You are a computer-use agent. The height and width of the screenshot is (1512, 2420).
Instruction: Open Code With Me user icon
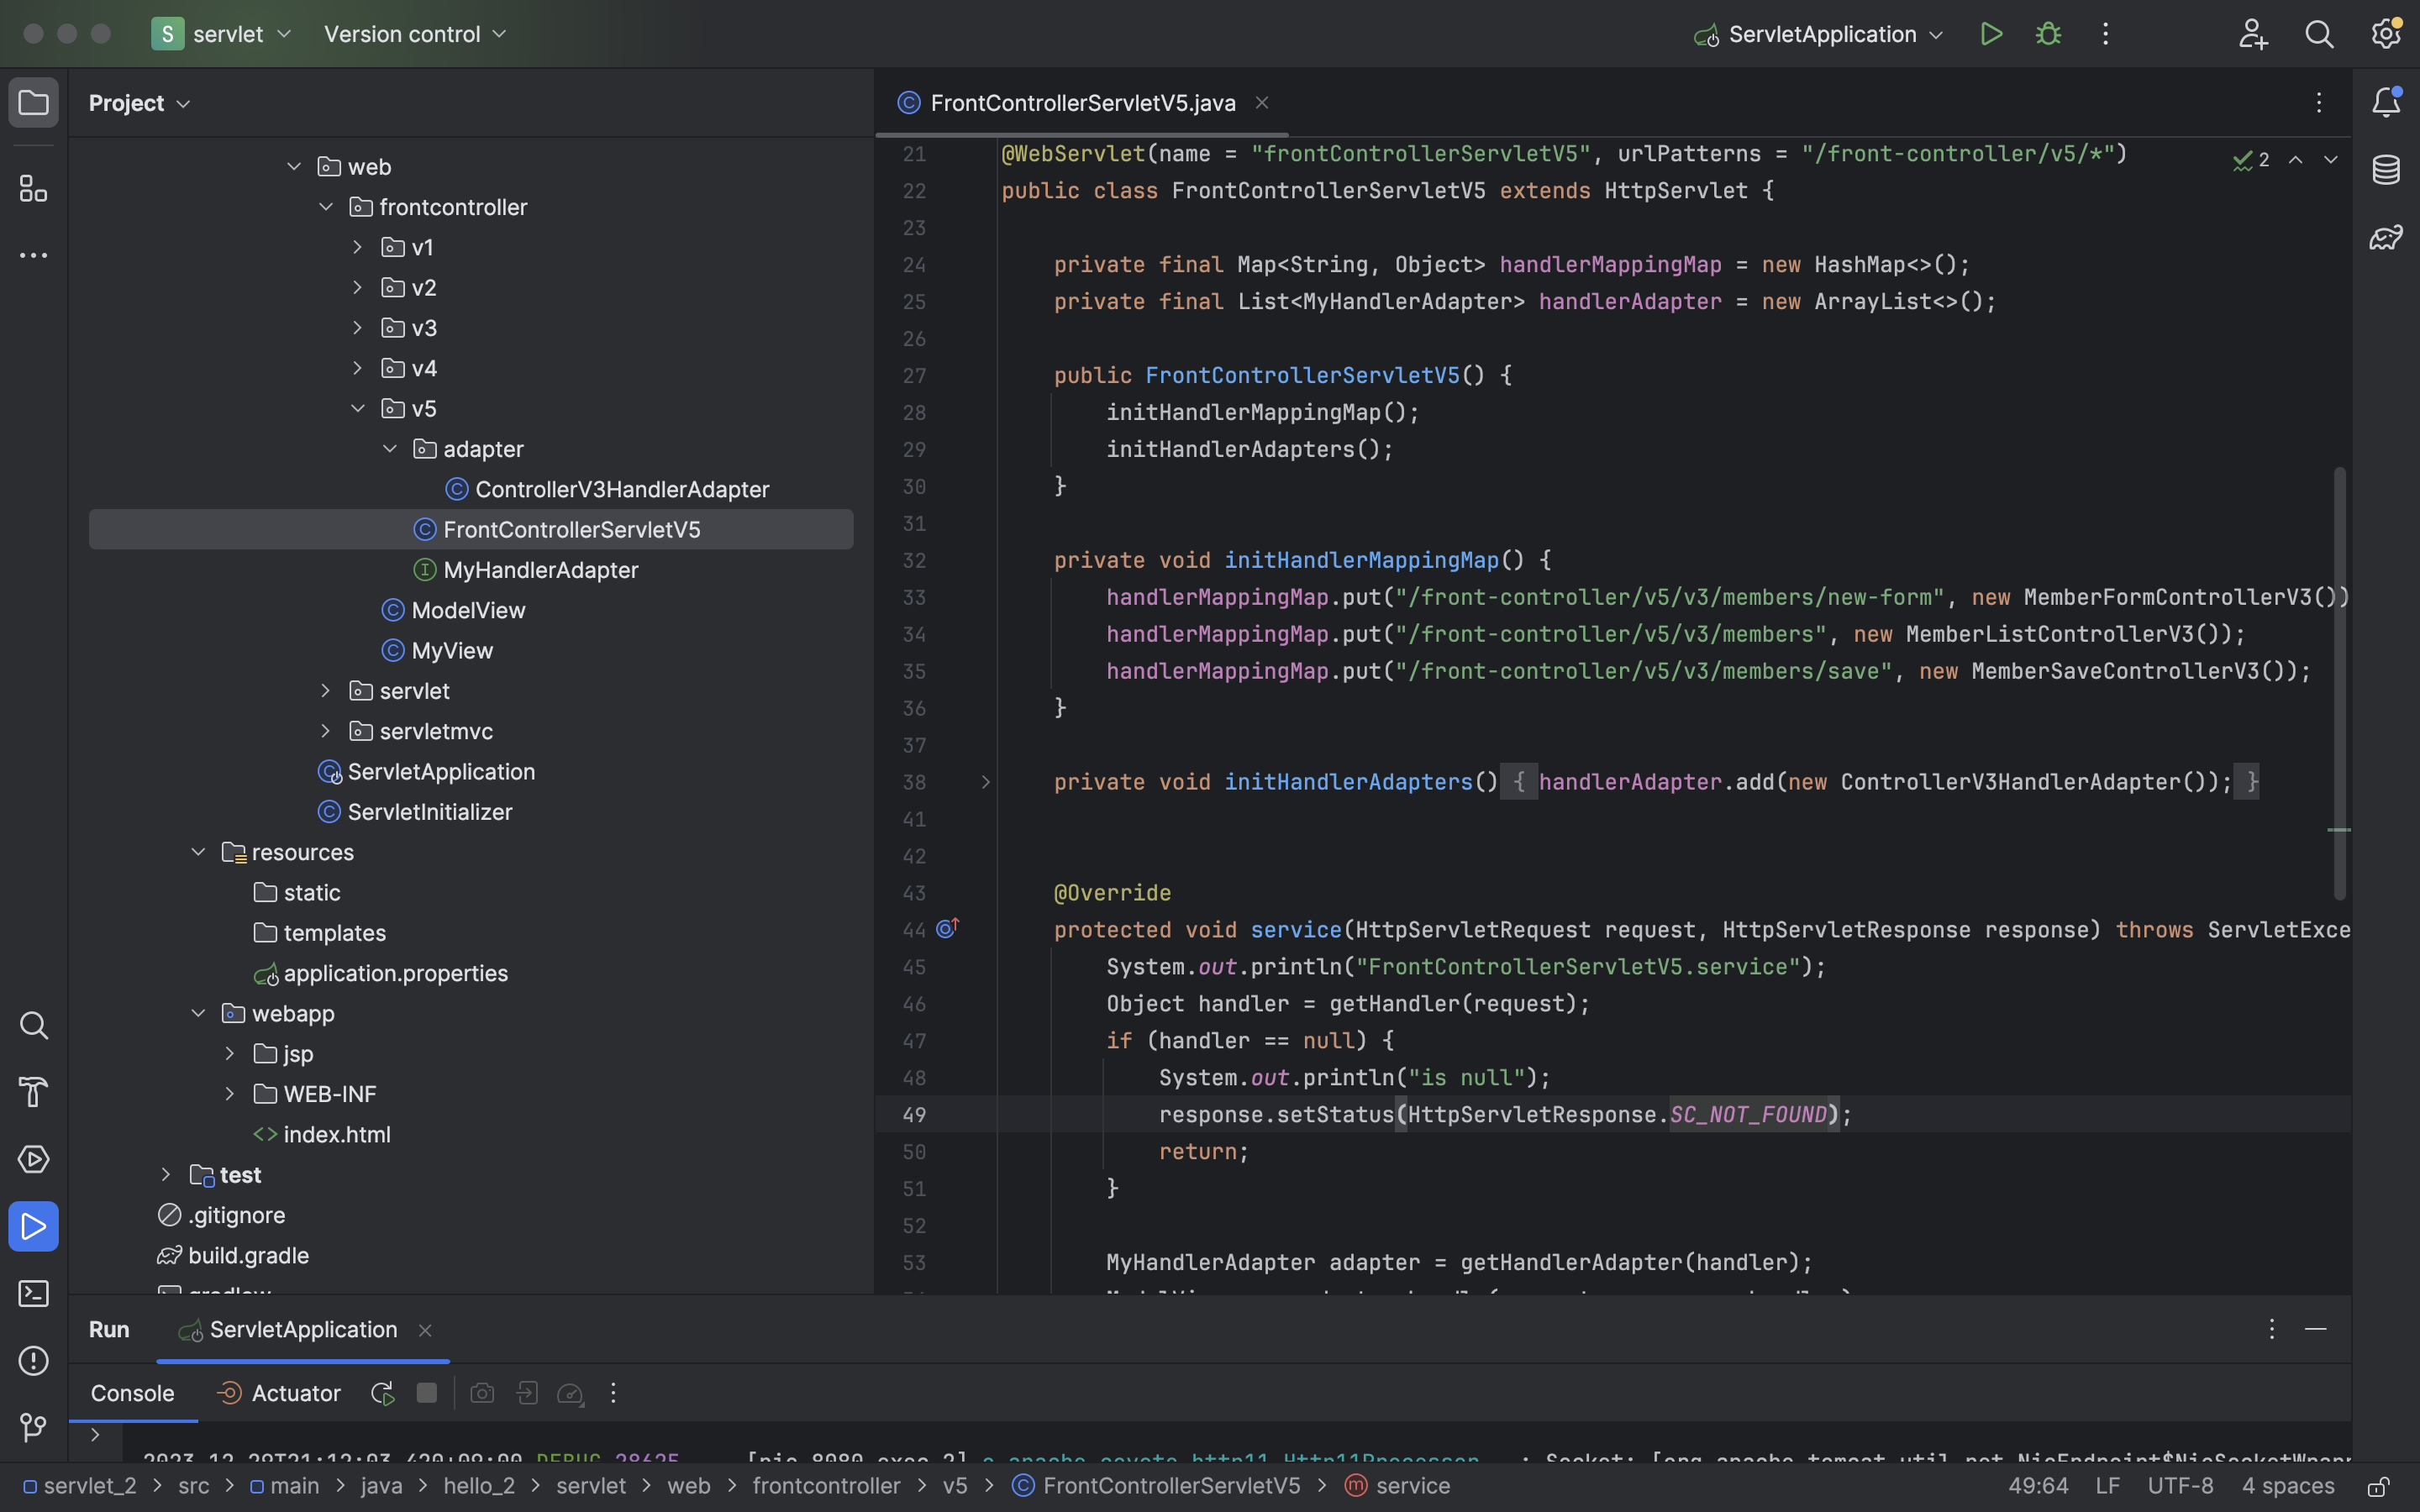point(2253,34)
